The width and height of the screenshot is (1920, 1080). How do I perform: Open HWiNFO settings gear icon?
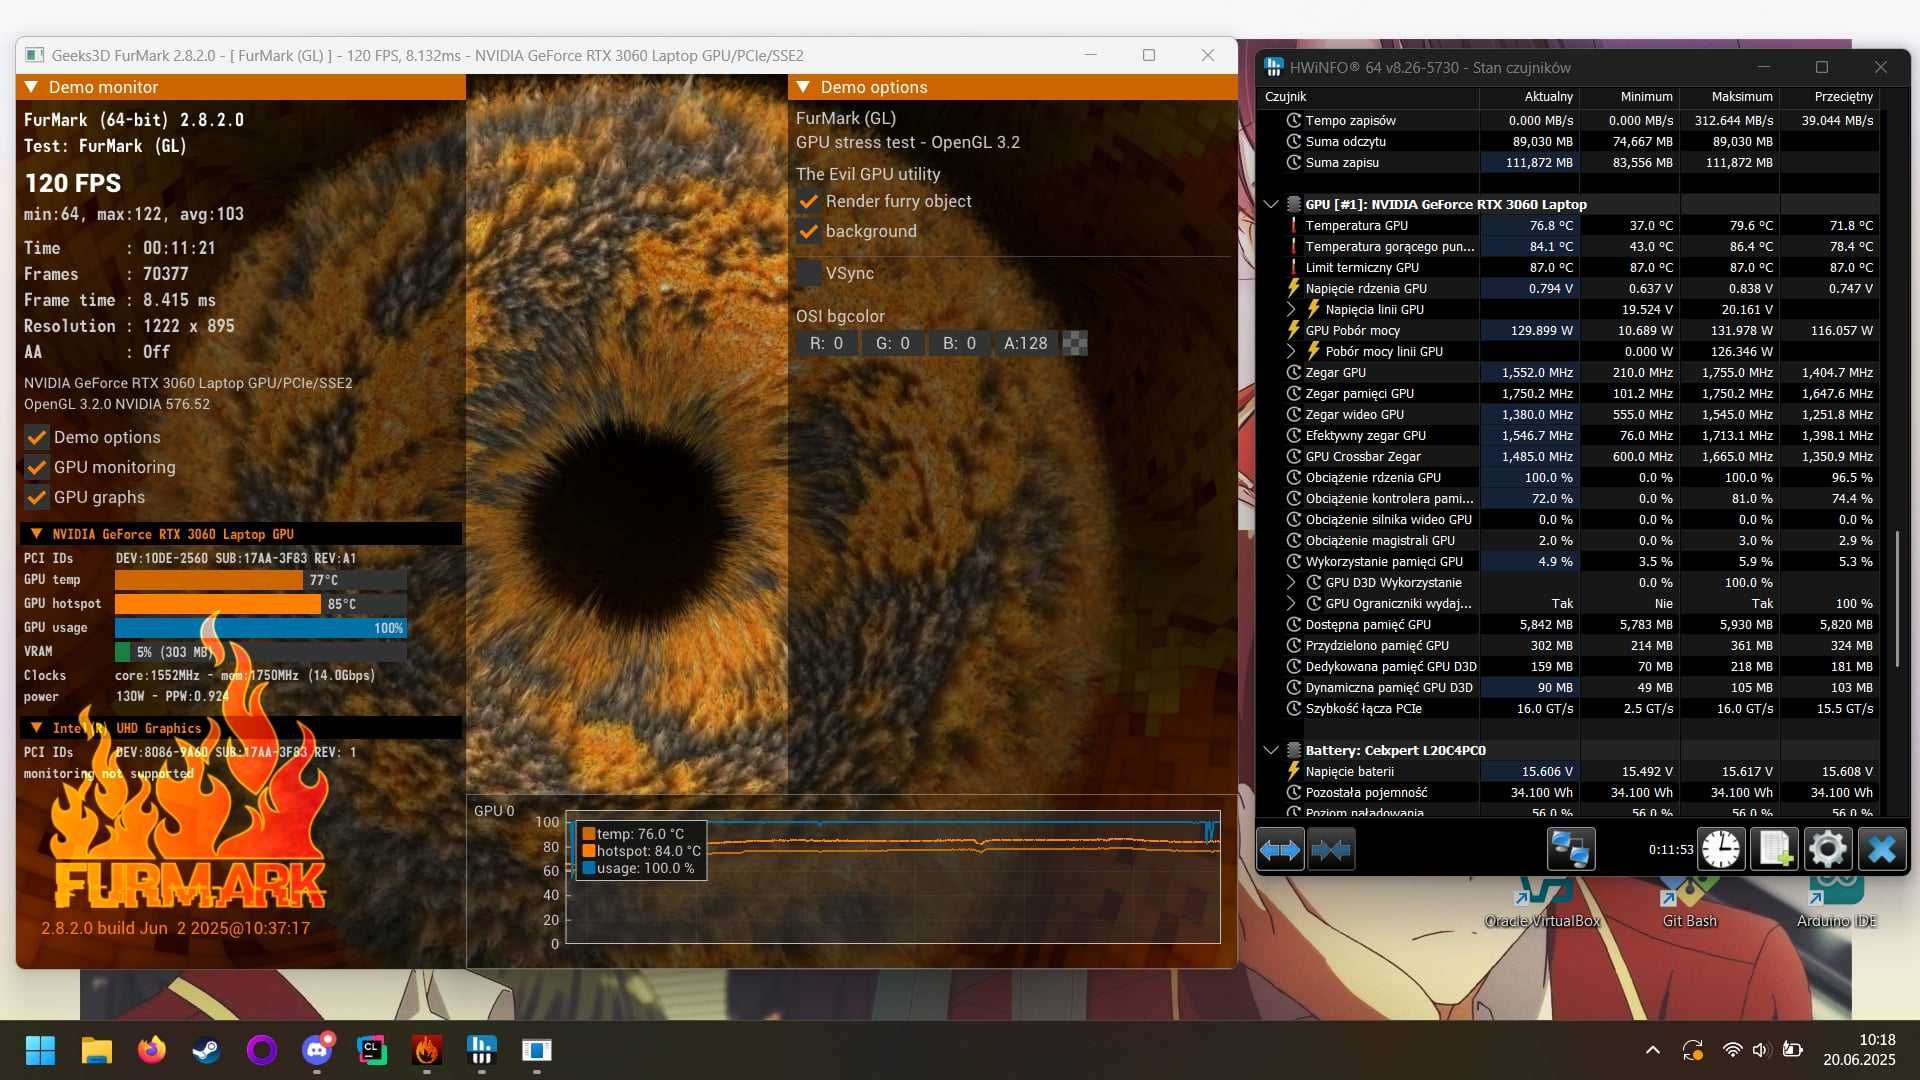coord(1828,850)
